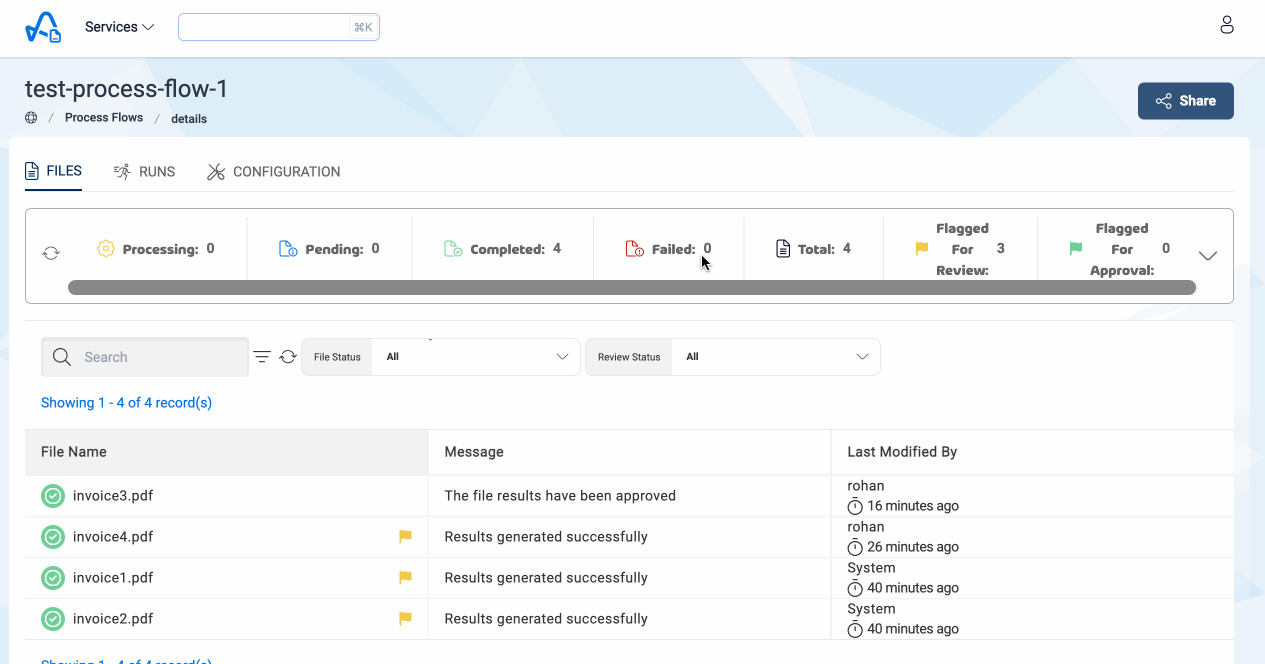Open the filter options icon beside search
The width and height of the screenshot is (1265, 664).
coord(261,356)
